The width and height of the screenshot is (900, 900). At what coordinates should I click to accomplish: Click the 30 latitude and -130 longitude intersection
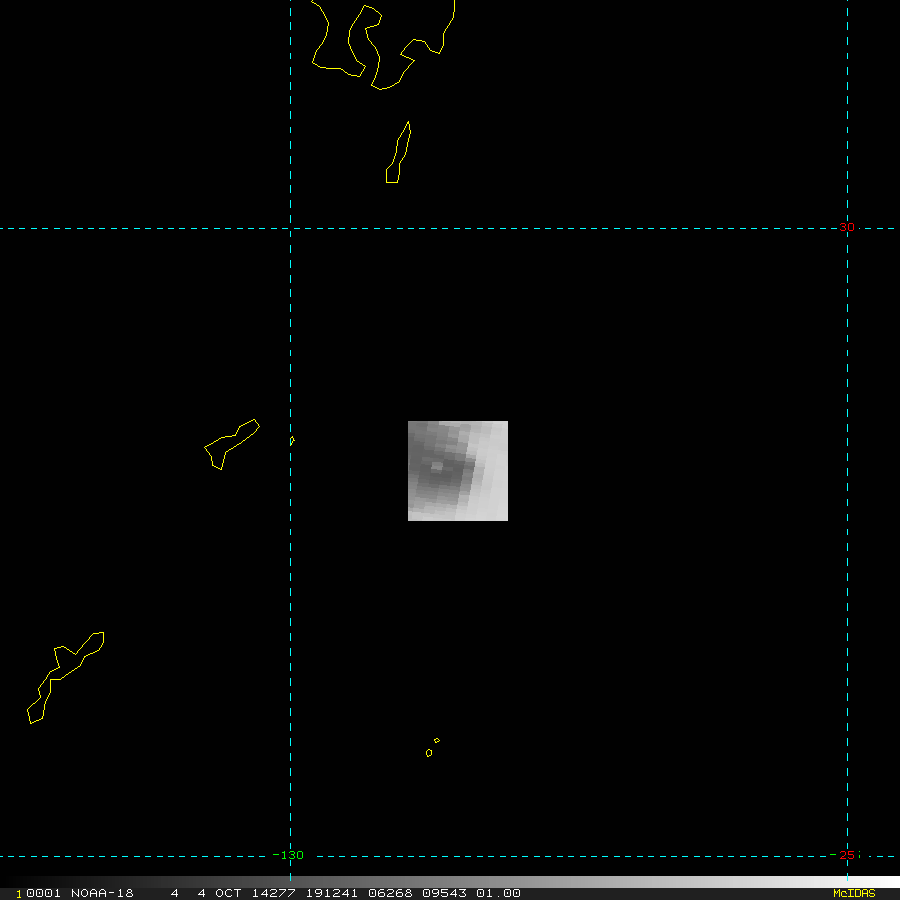[x=290, y=228]
